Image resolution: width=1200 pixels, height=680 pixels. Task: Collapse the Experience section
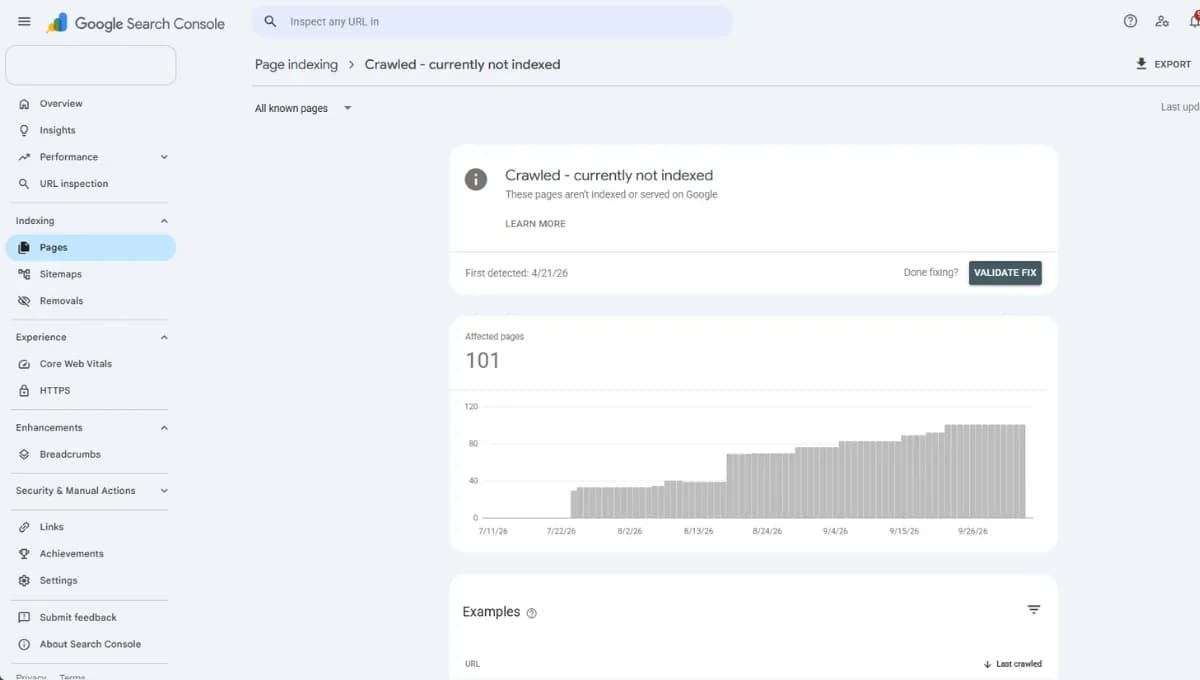pyautogui.click(x=164, y=337)
